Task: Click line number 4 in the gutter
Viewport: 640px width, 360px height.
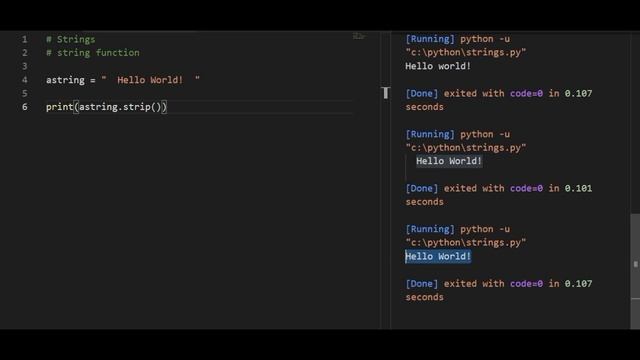Action: click(24, 80)
